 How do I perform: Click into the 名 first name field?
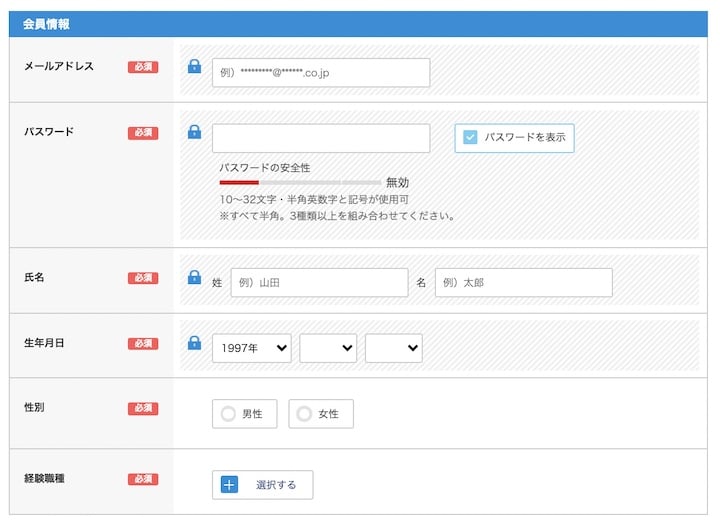click(x=523, y=283)
